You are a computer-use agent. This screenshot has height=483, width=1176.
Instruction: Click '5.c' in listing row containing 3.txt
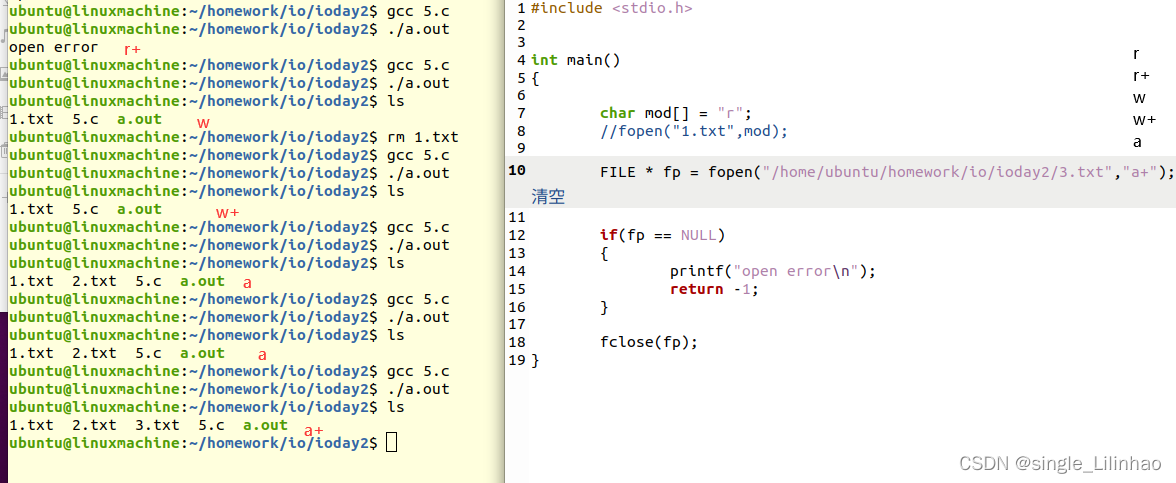(212, 425)
